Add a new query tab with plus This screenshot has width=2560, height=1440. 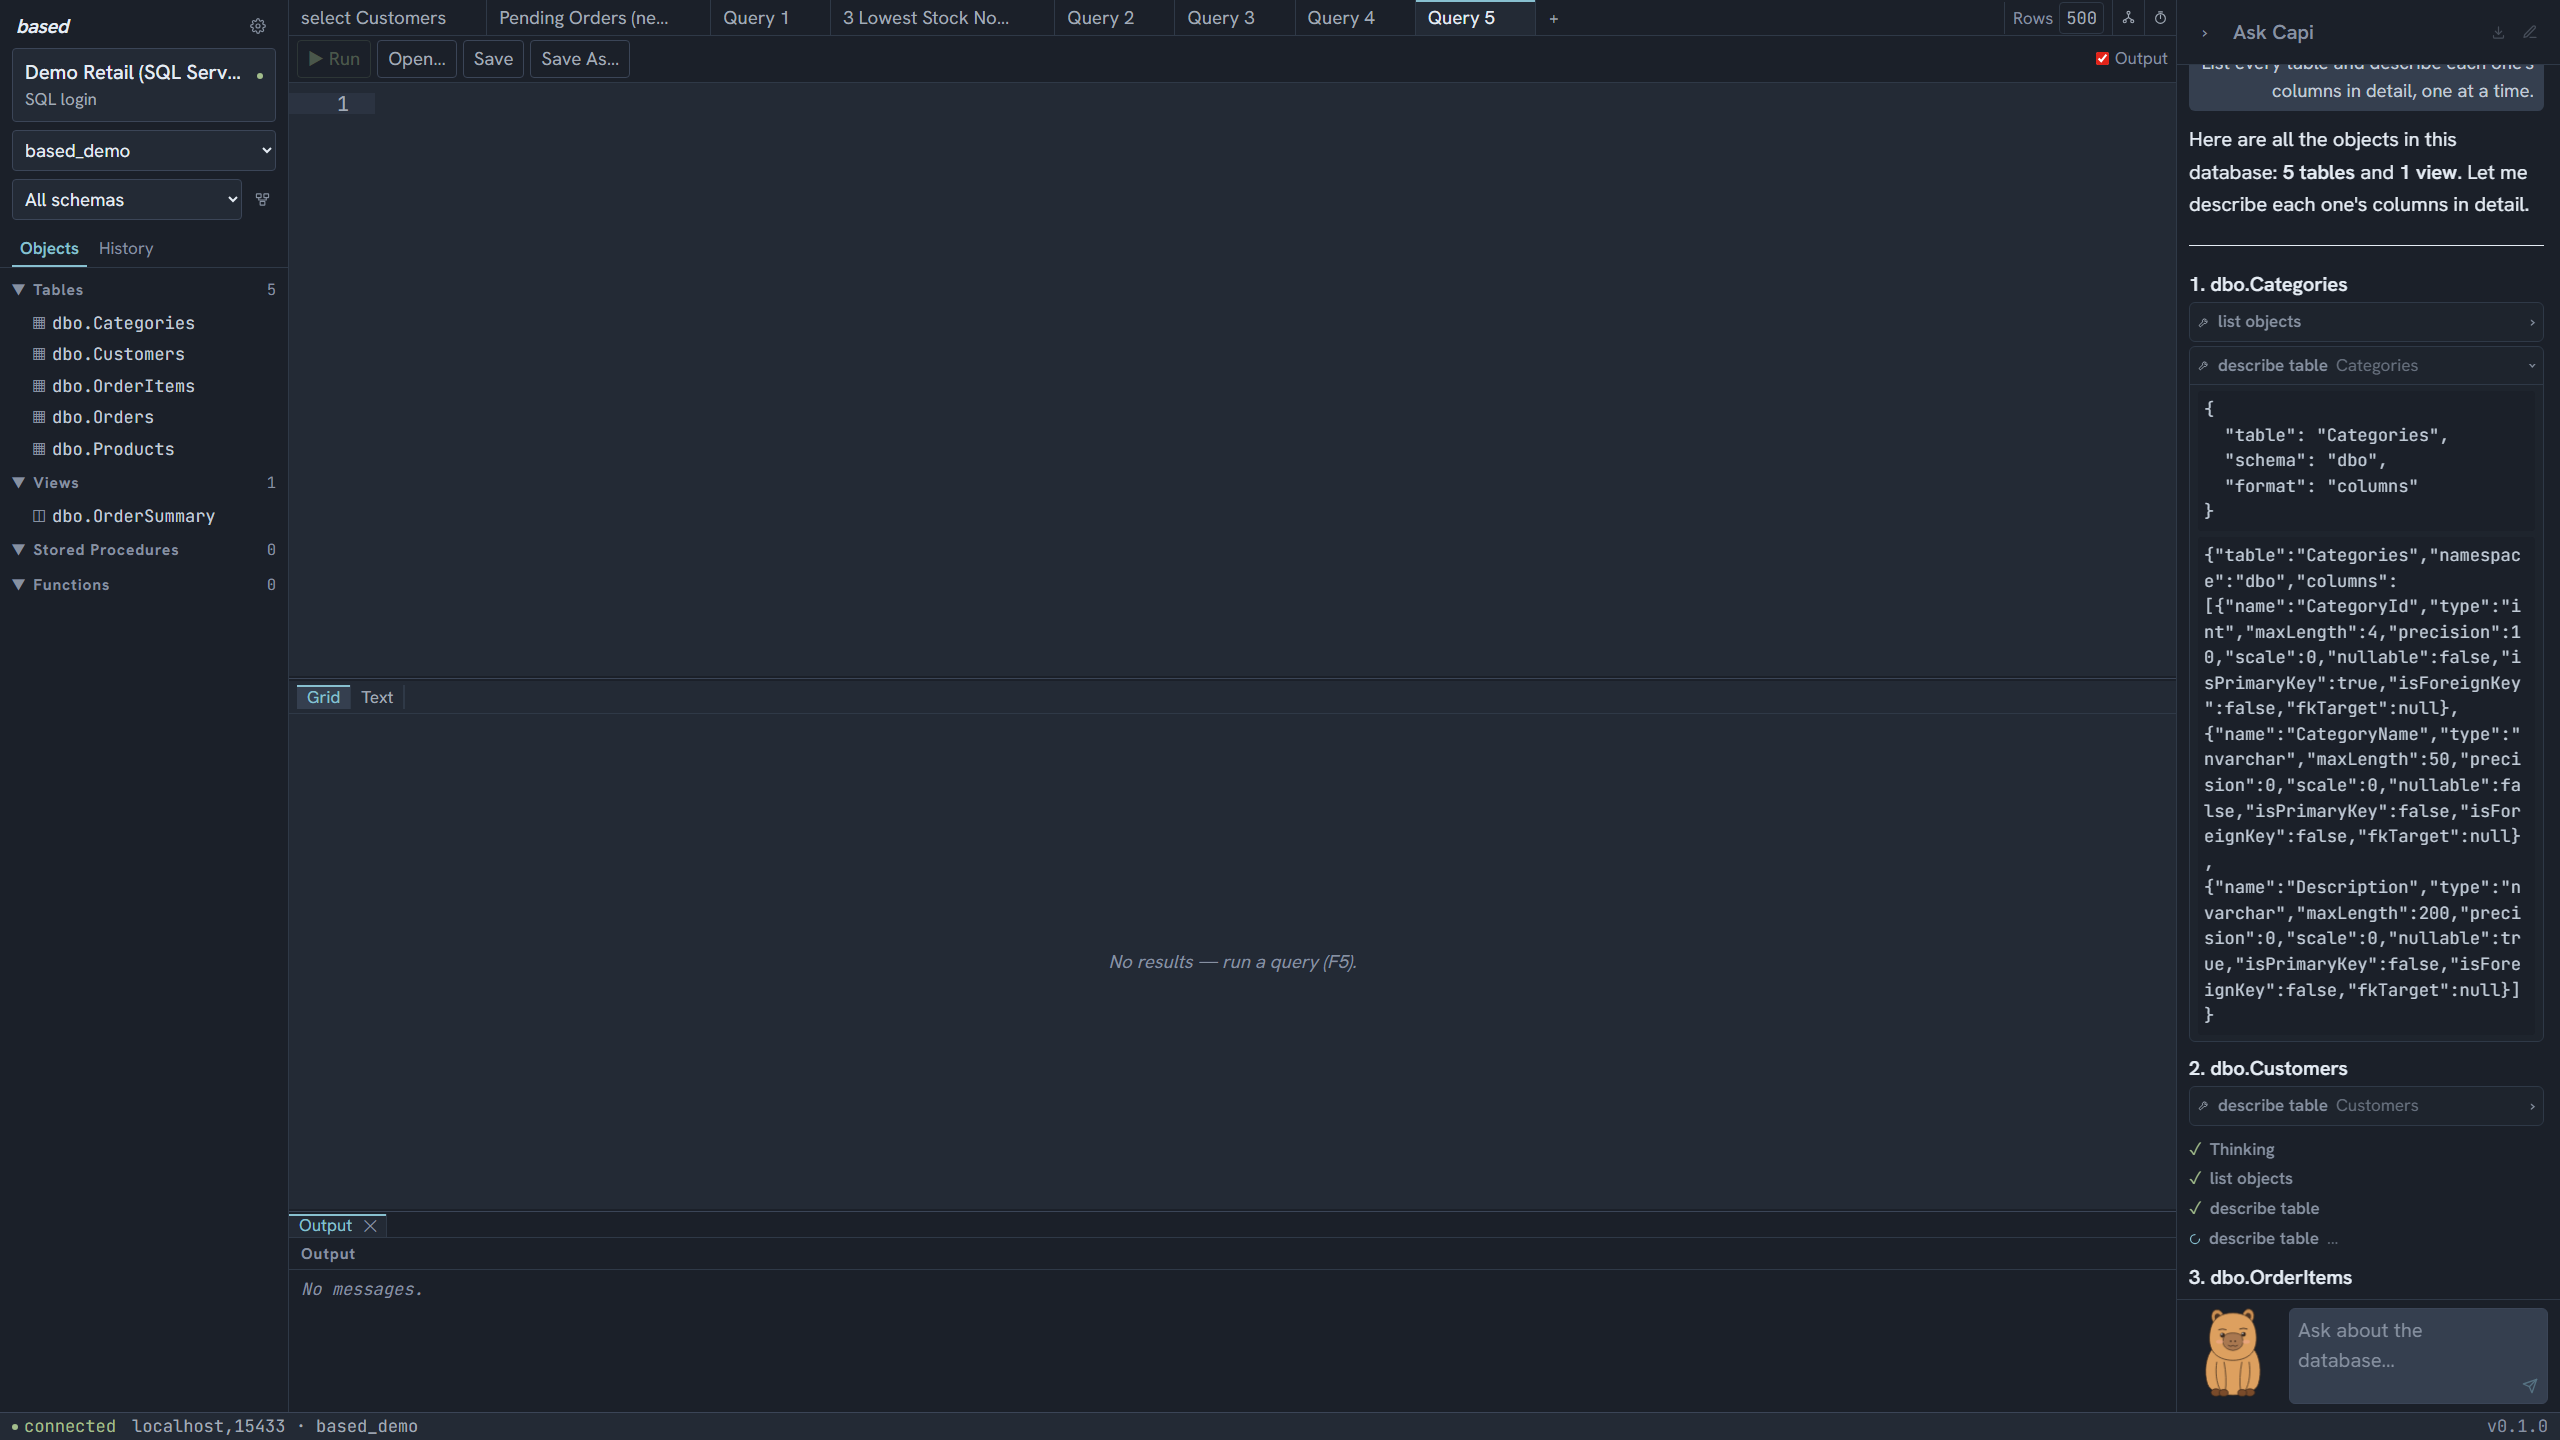(1553, 18)
